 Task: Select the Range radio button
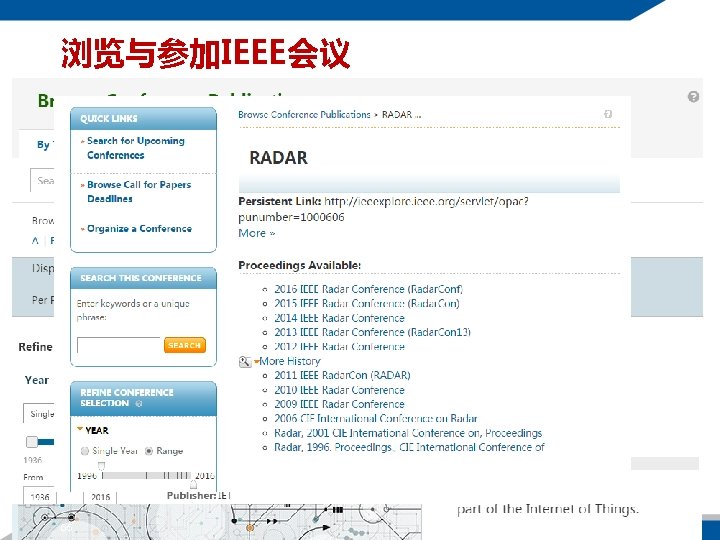coord(149,451)
